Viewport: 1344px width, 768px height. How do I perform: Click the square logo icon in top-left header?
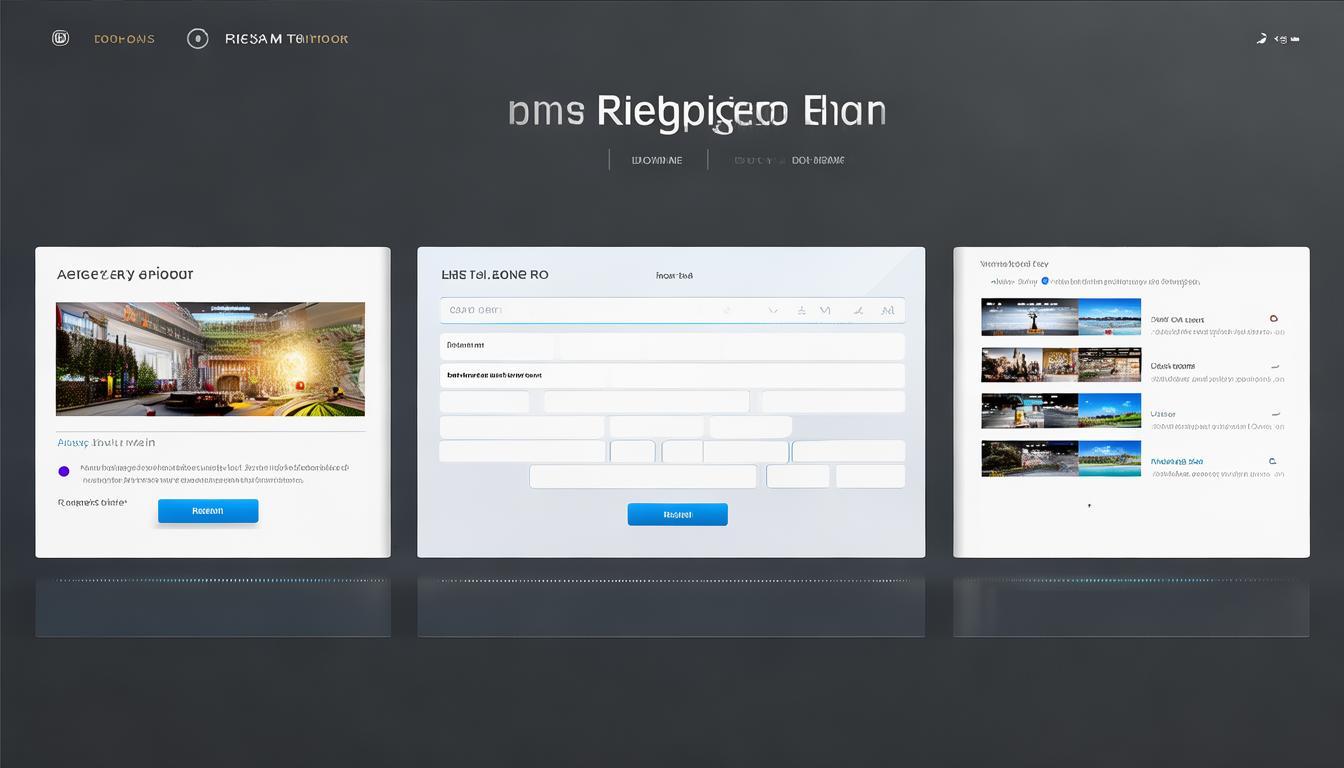[60, 39]
